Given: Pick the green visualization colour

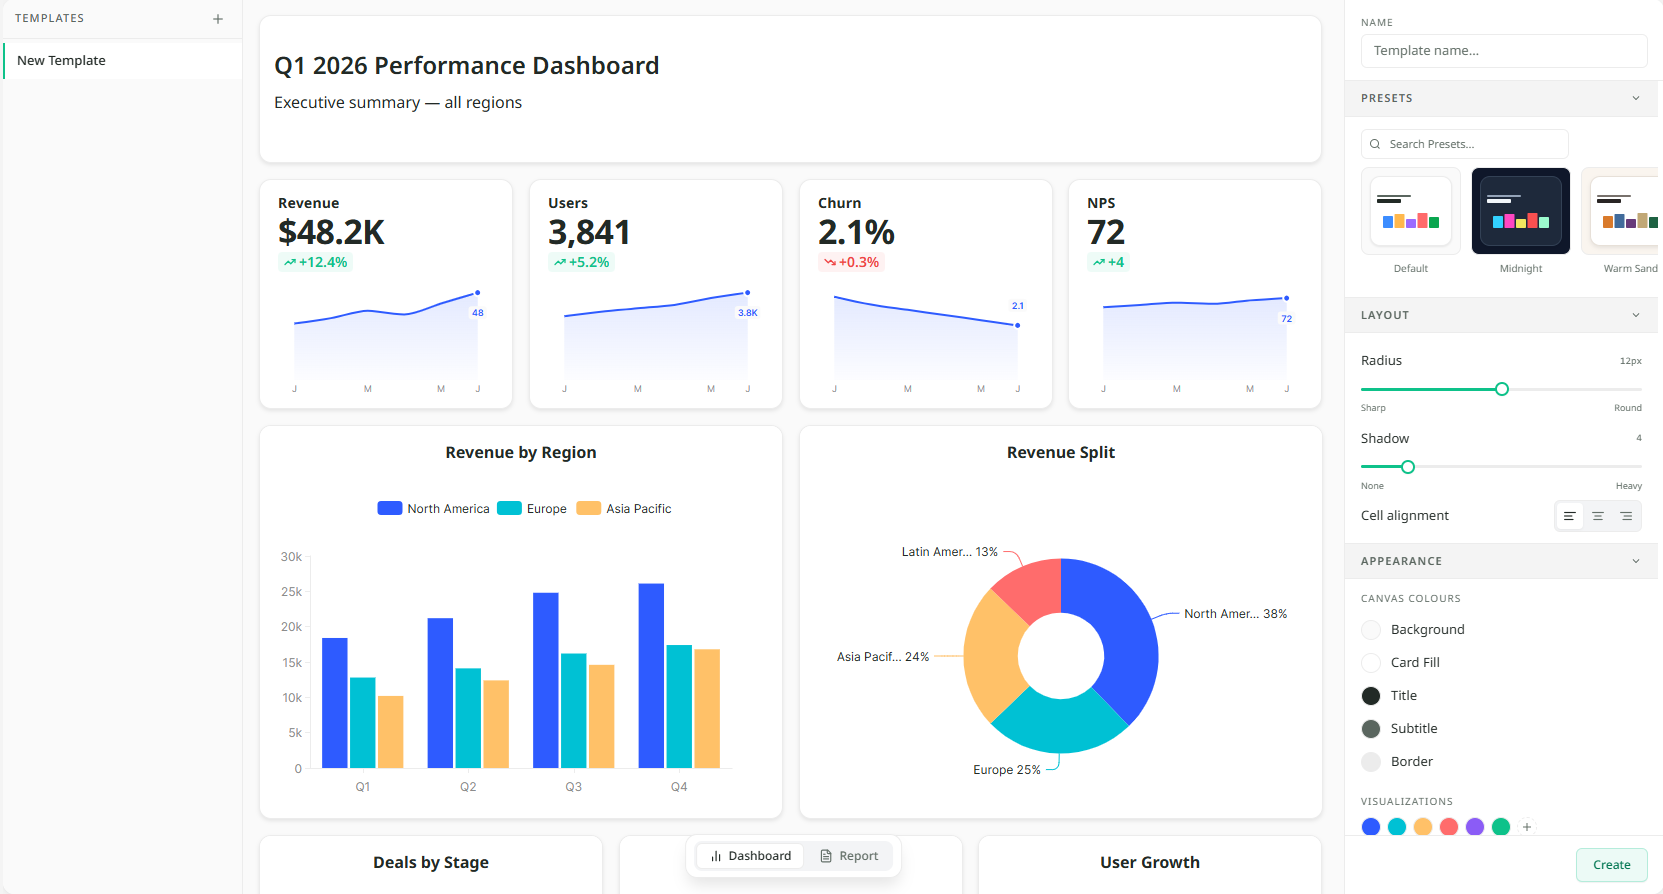Looking at the screenshot, I should [1501, 827].
